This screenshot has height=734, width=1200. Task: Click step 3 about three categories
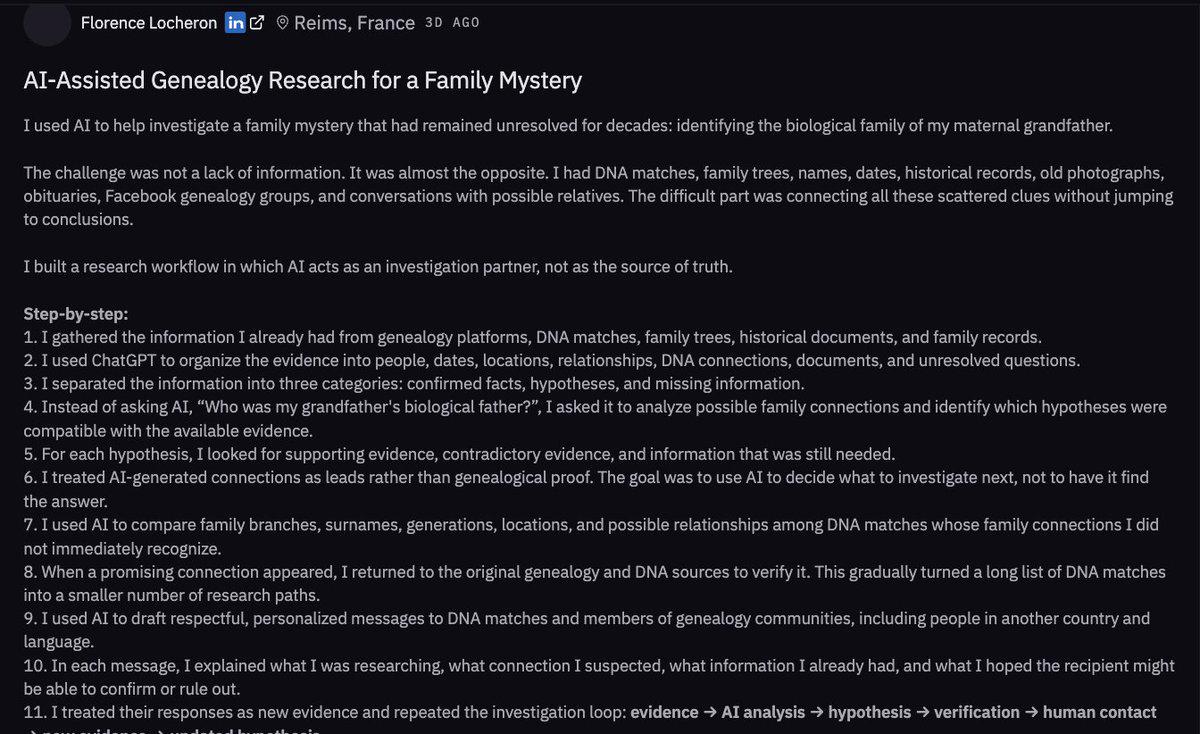pyautogui.click(x=414, y=383)
